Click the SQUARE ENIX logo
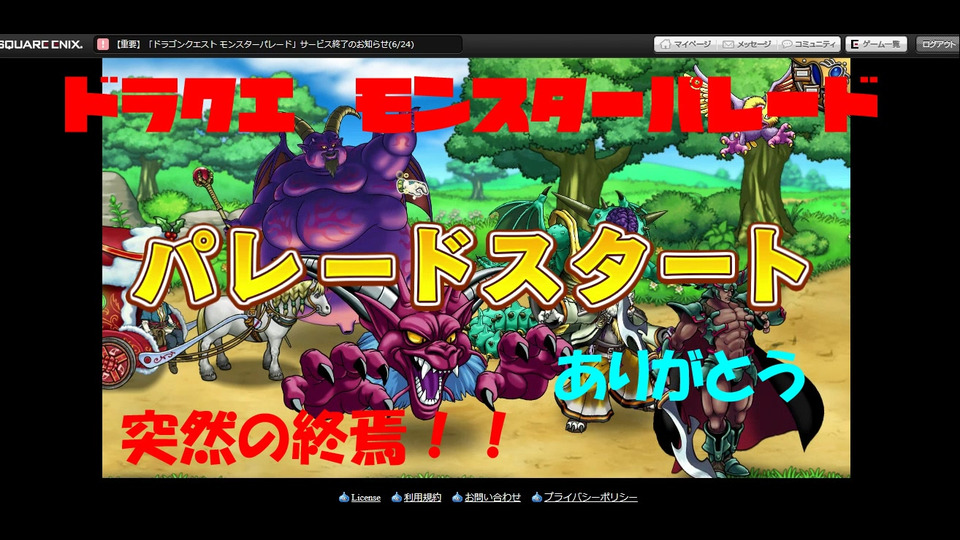 pyautogui.click(x=40, y=44)
